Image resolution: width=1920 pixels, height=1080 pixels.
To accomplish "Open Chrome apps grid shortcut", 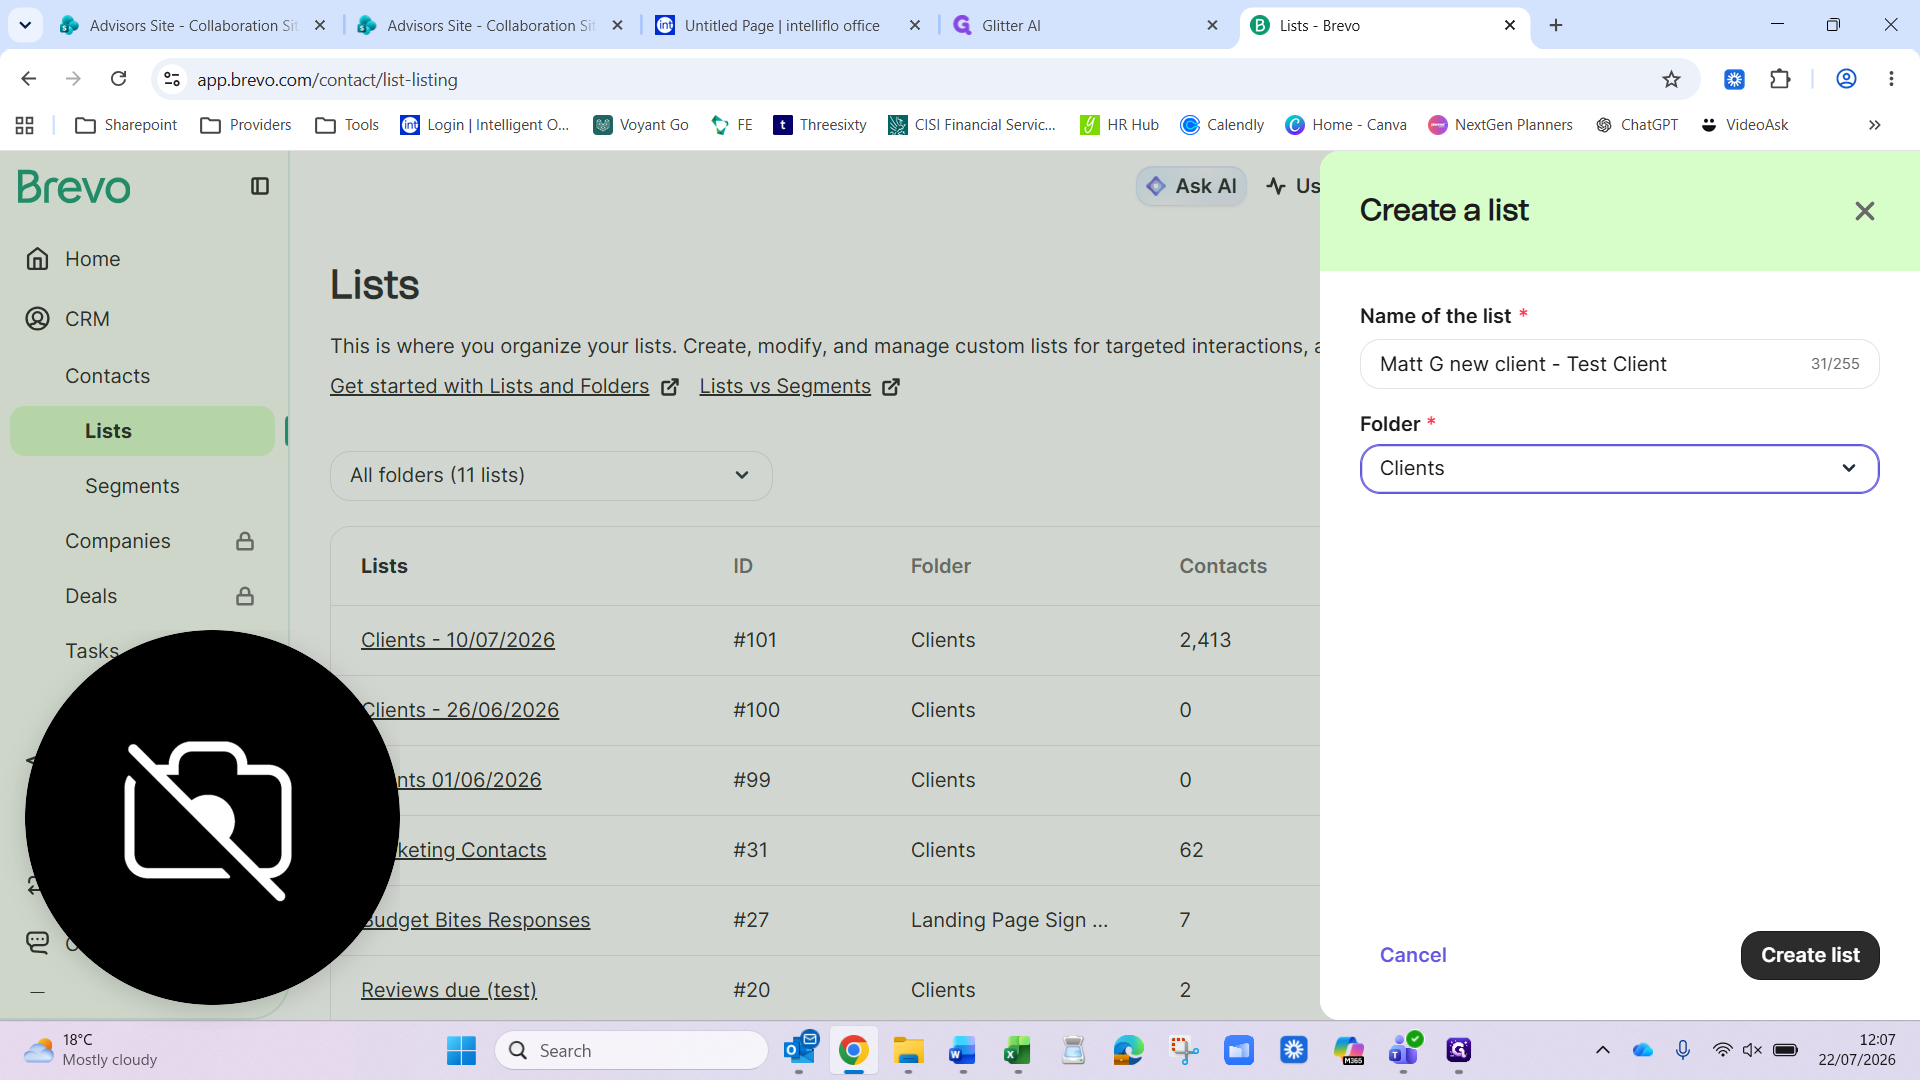I will (25, 125).
